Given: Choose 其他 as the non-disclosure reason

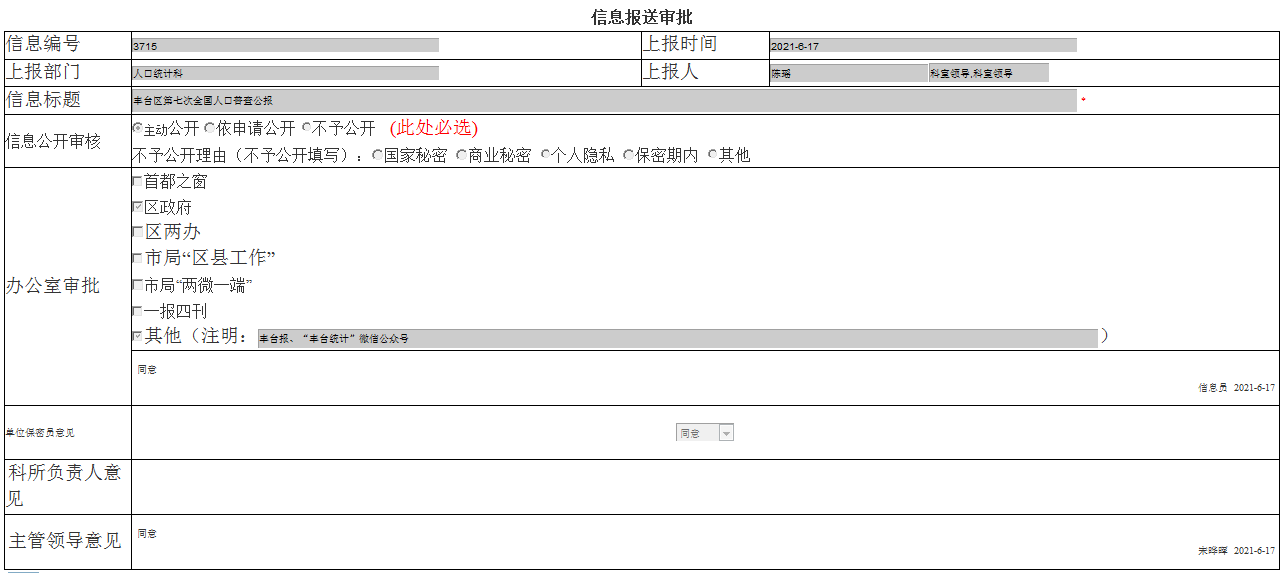Looking at the screenshot, I should coord(713,155).
